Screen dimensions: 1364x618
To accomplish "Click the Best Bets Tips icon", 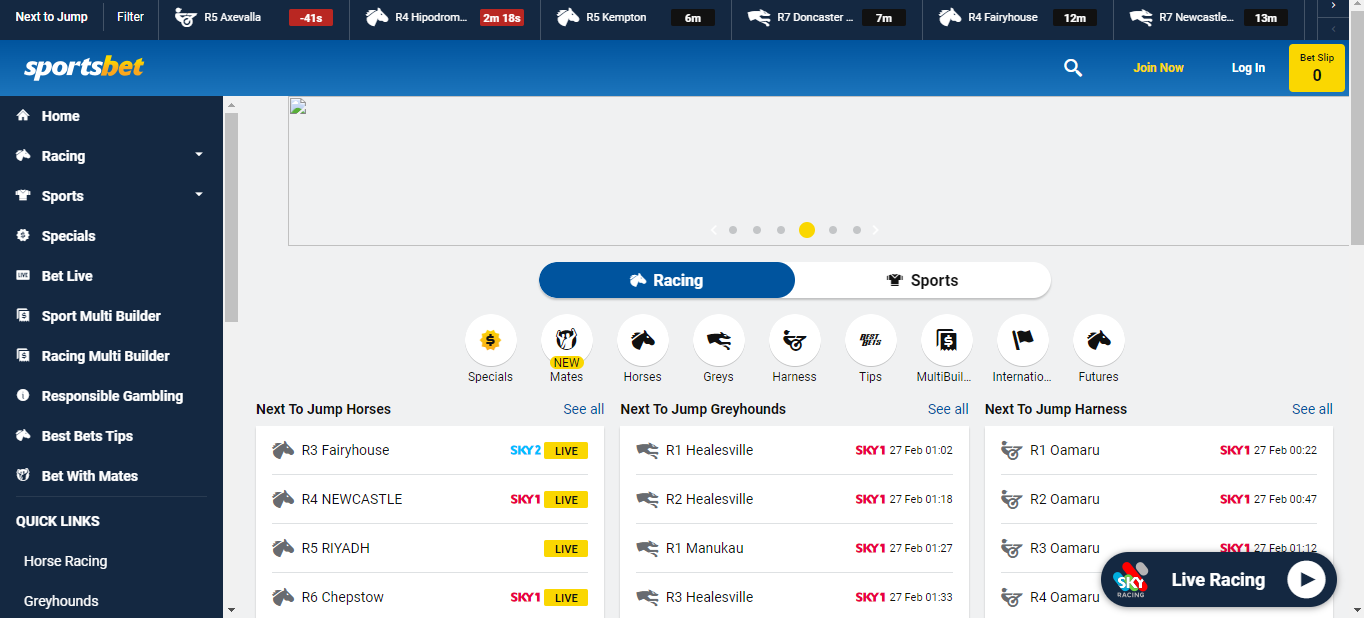I will (870, 341).
